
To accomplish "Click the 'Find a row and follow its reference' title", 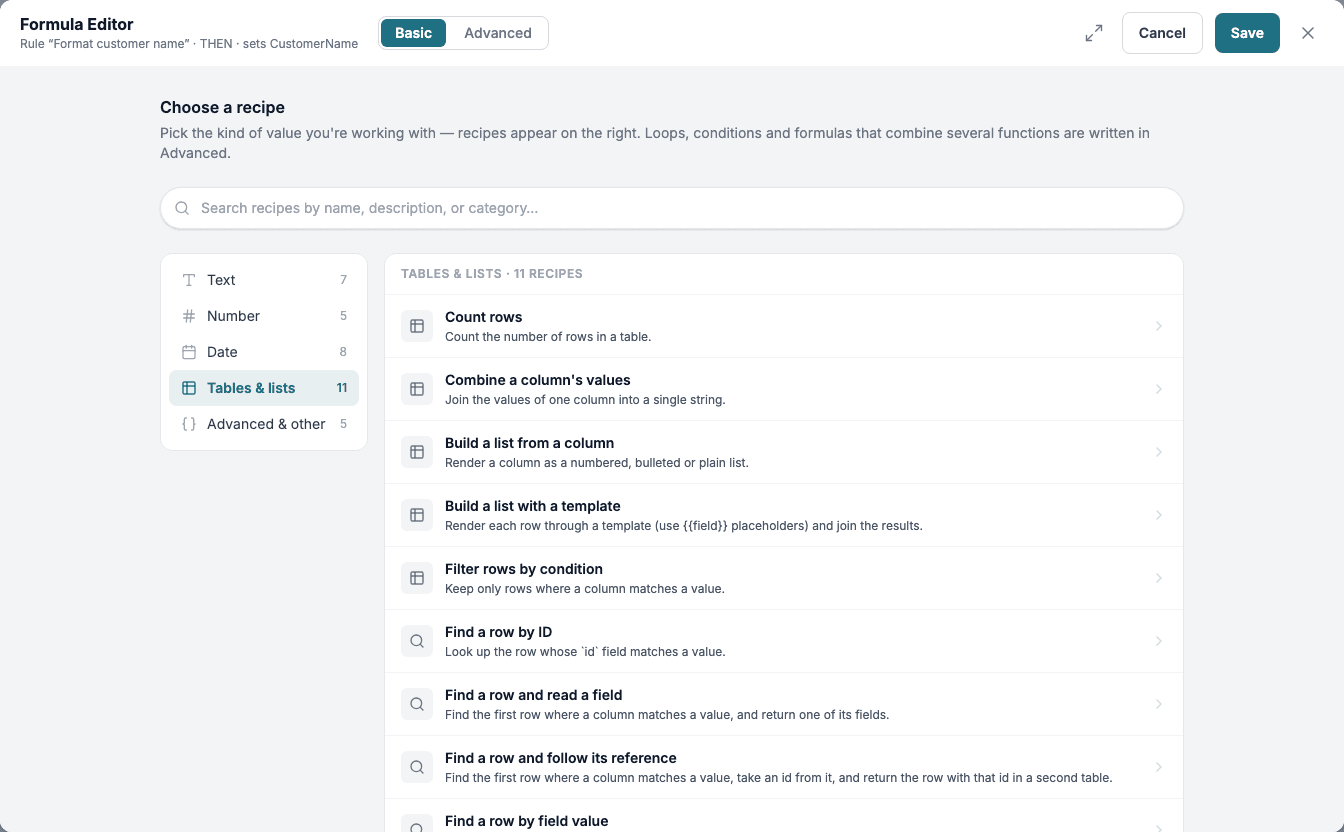I will tap(561, 758).
